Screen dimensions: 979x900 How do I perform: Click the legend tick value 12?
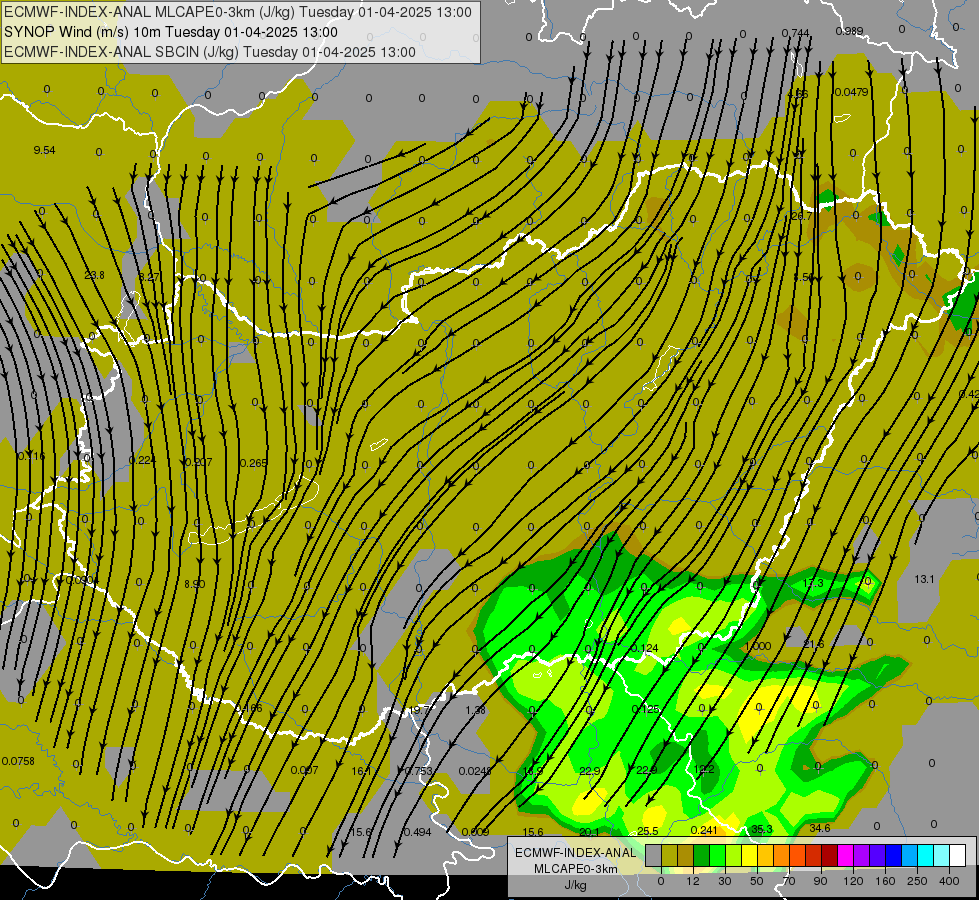click(693, 881)
